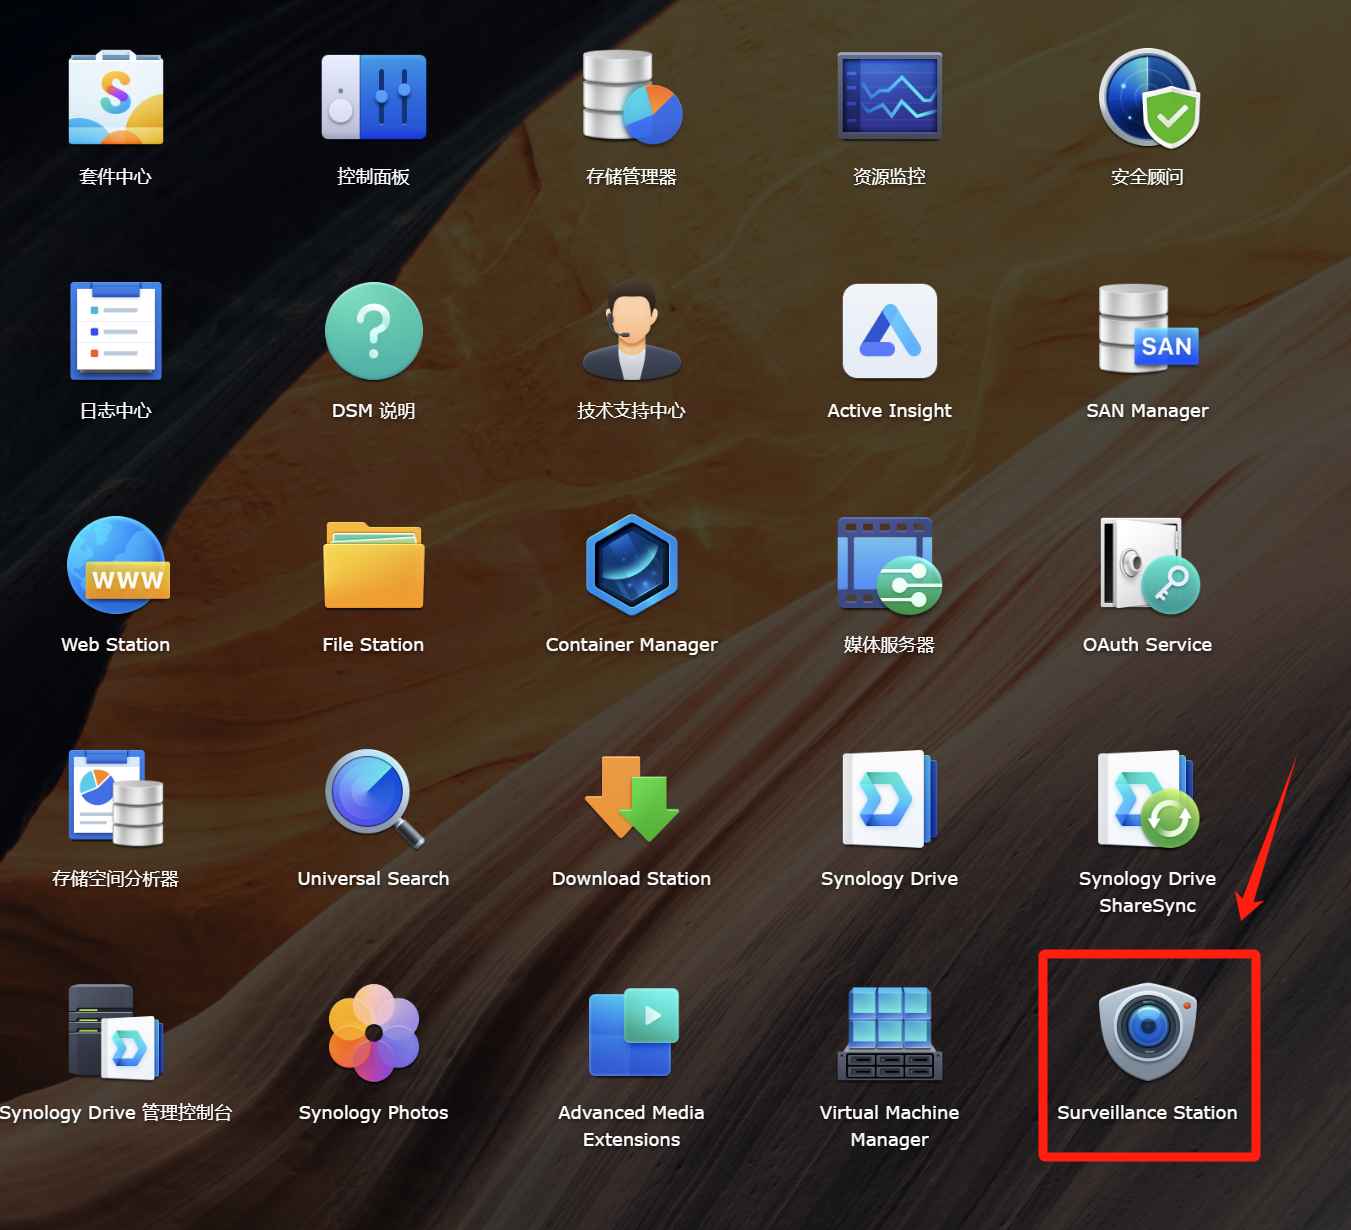Launch Download Station
Image resolution: width=1351 pixels, height=1230 pixels.
click(632, 799)
